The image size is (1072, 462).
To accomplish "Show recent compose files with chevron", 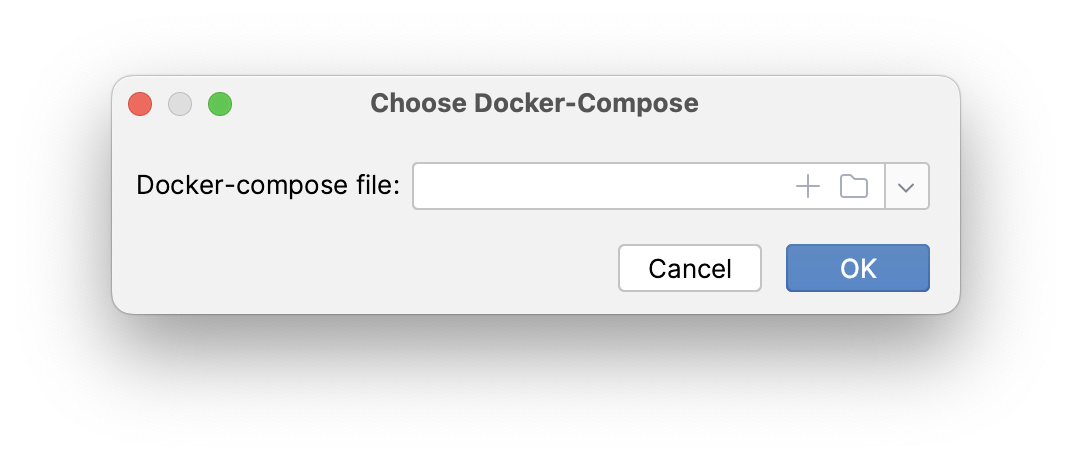I will point(907,187).
